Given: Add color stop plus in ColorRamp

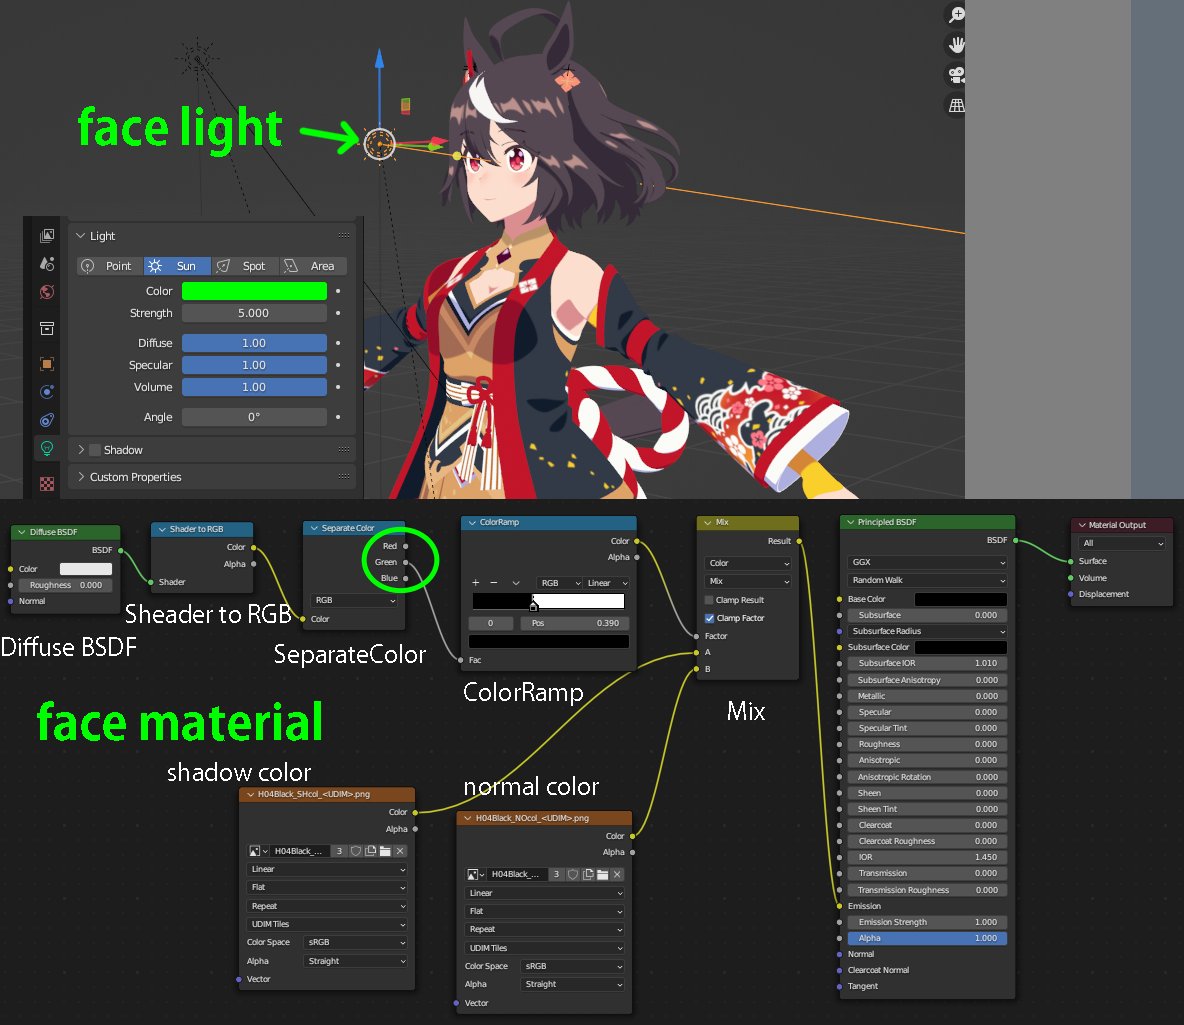Looking at the screenshot, I should [476, 583].
